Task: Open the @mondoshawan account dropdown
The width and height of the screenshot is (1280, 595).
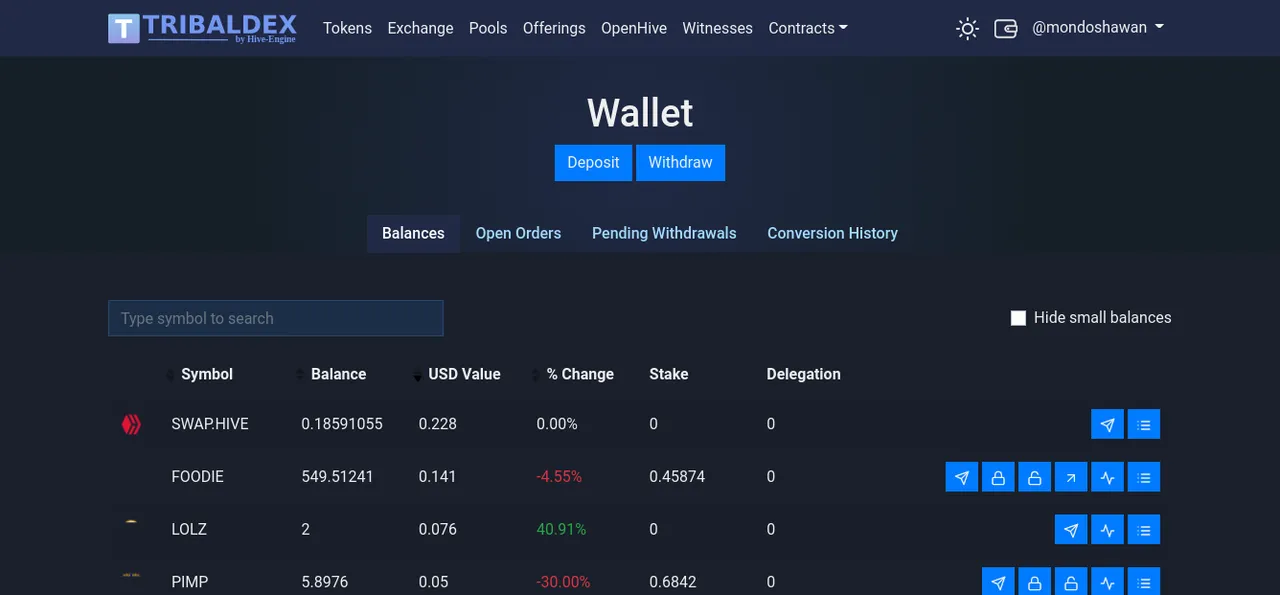Action: 1097,27
